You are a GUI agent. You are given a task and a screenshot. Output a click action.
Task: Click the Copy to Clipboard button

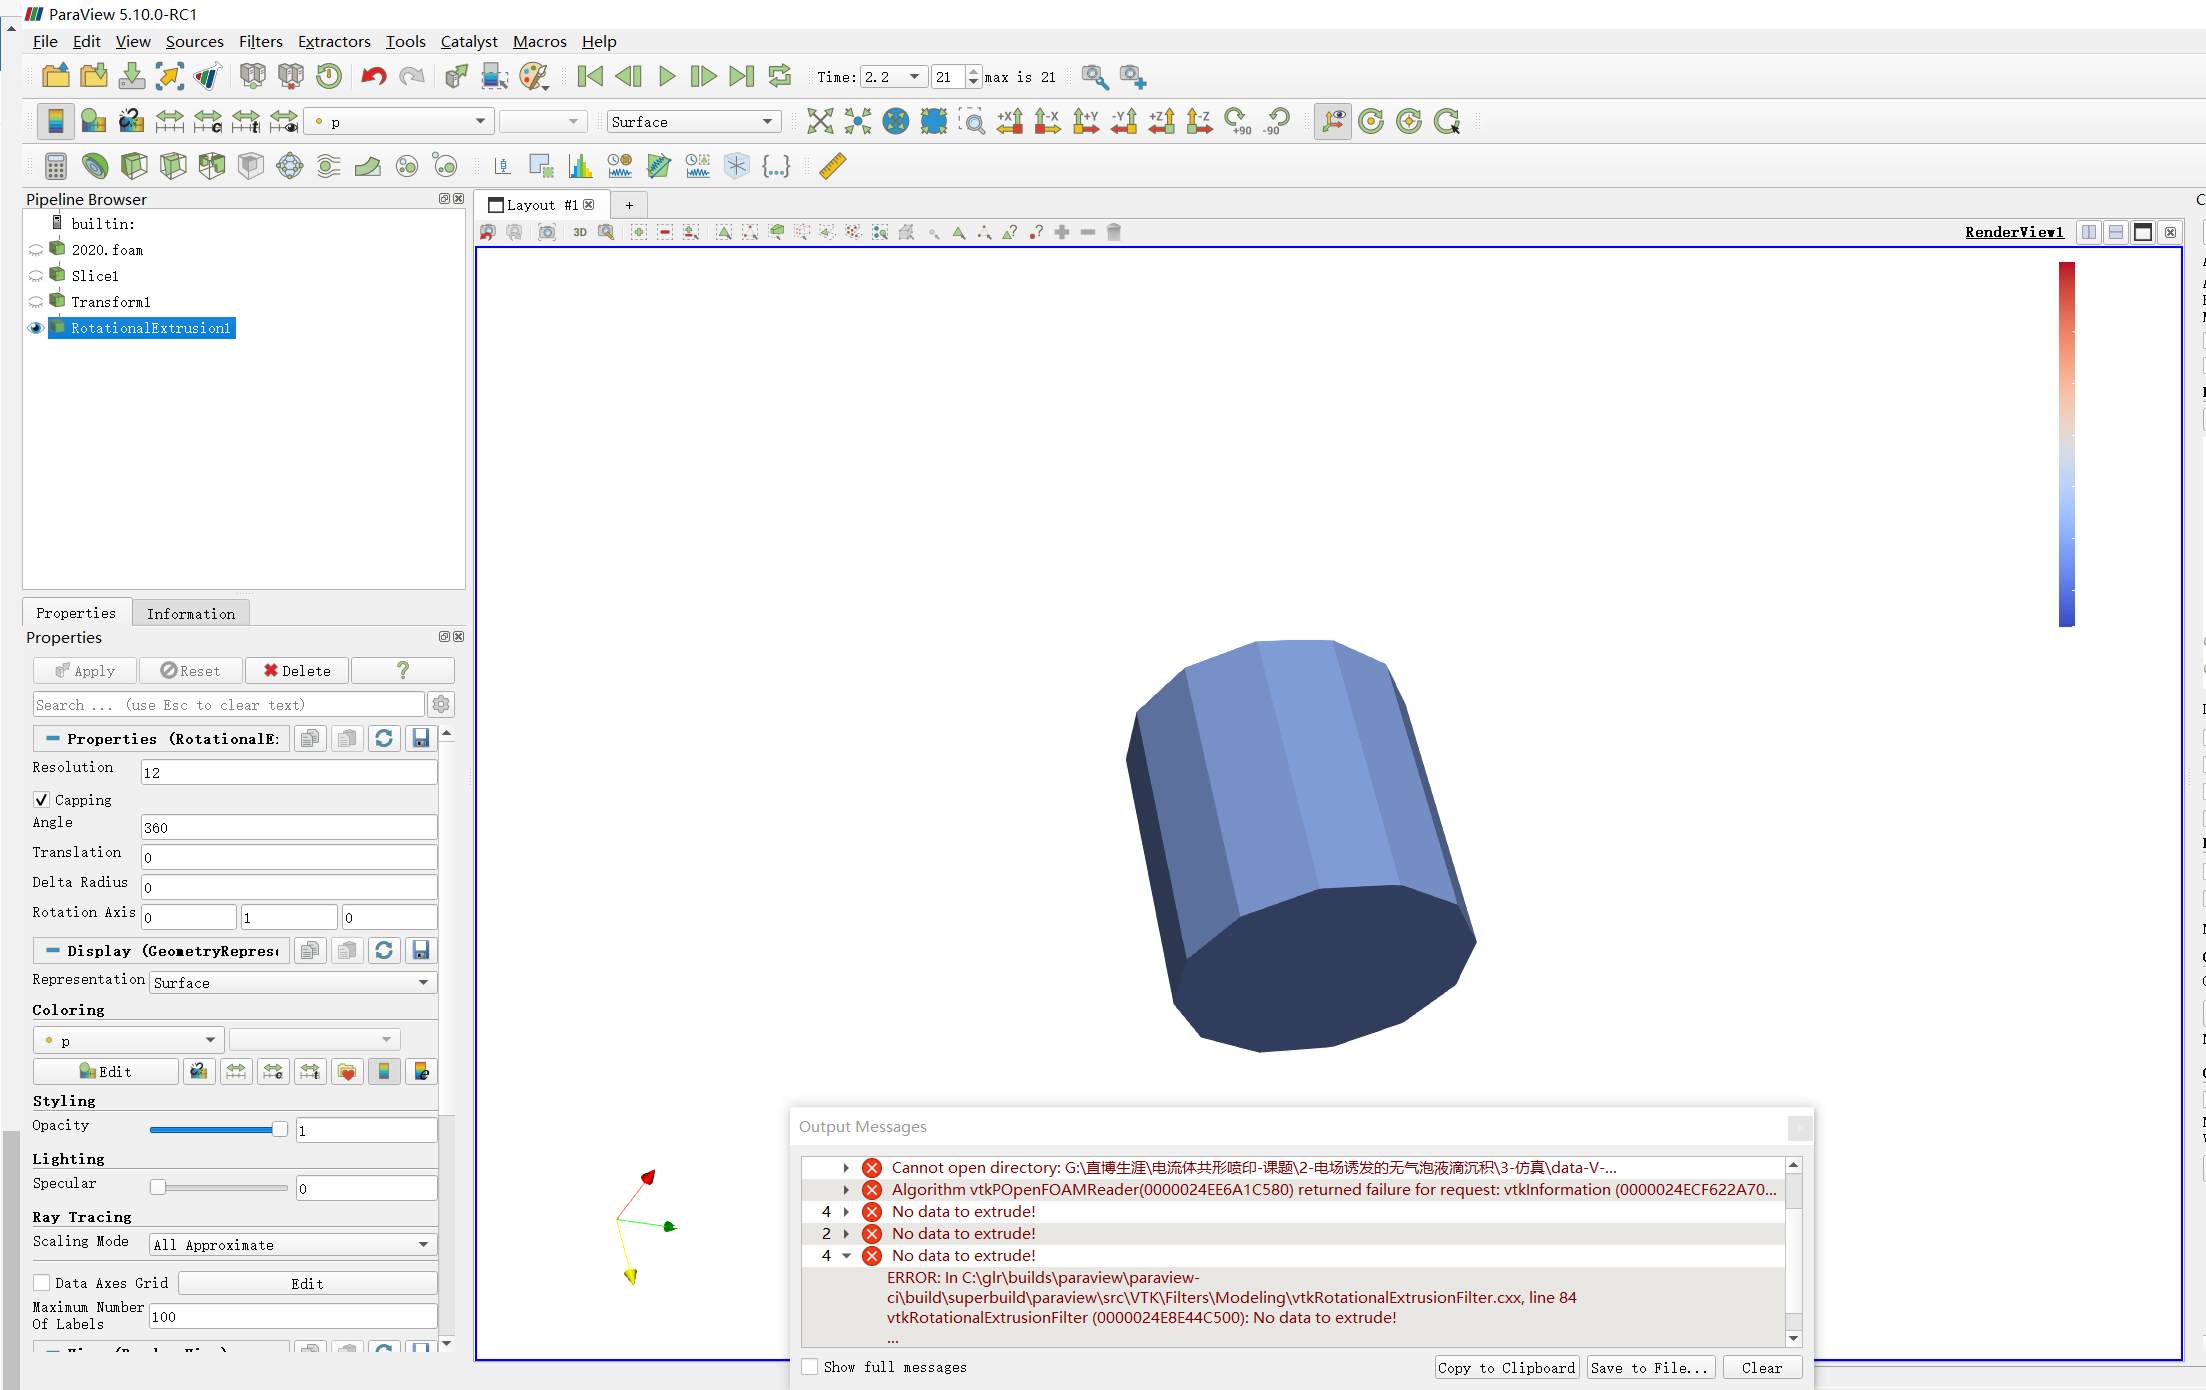pyautogui.click(x=1506, y=1368)
